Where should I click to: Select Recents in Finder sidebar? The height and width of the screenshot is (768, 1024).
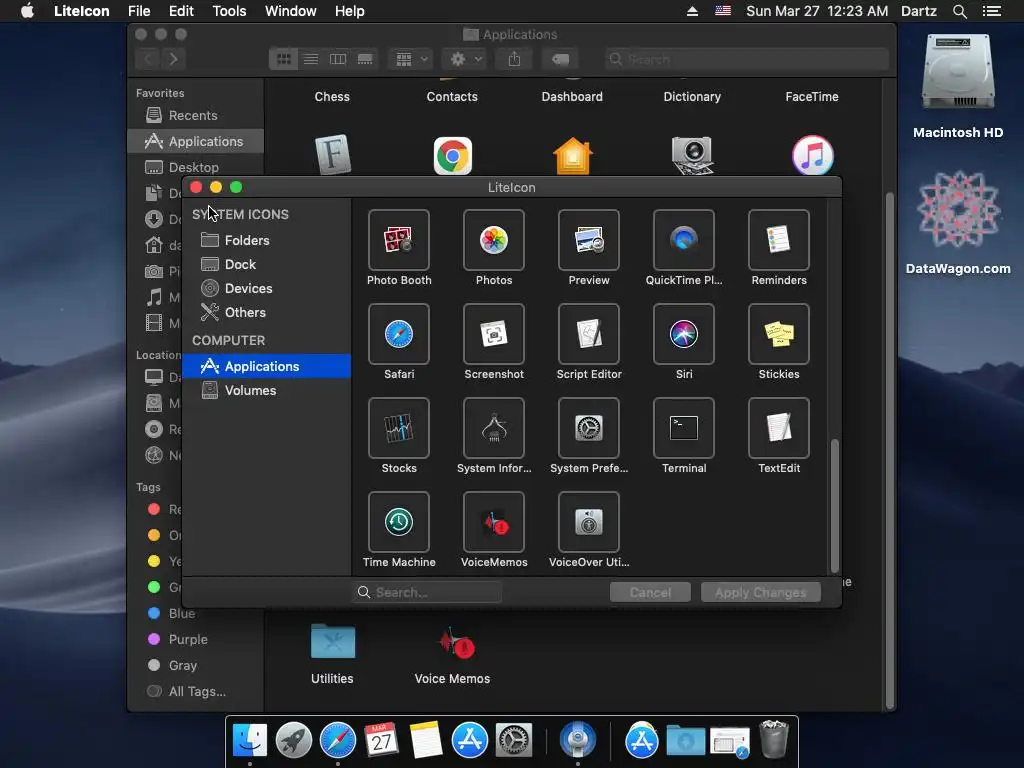[195, 116]
